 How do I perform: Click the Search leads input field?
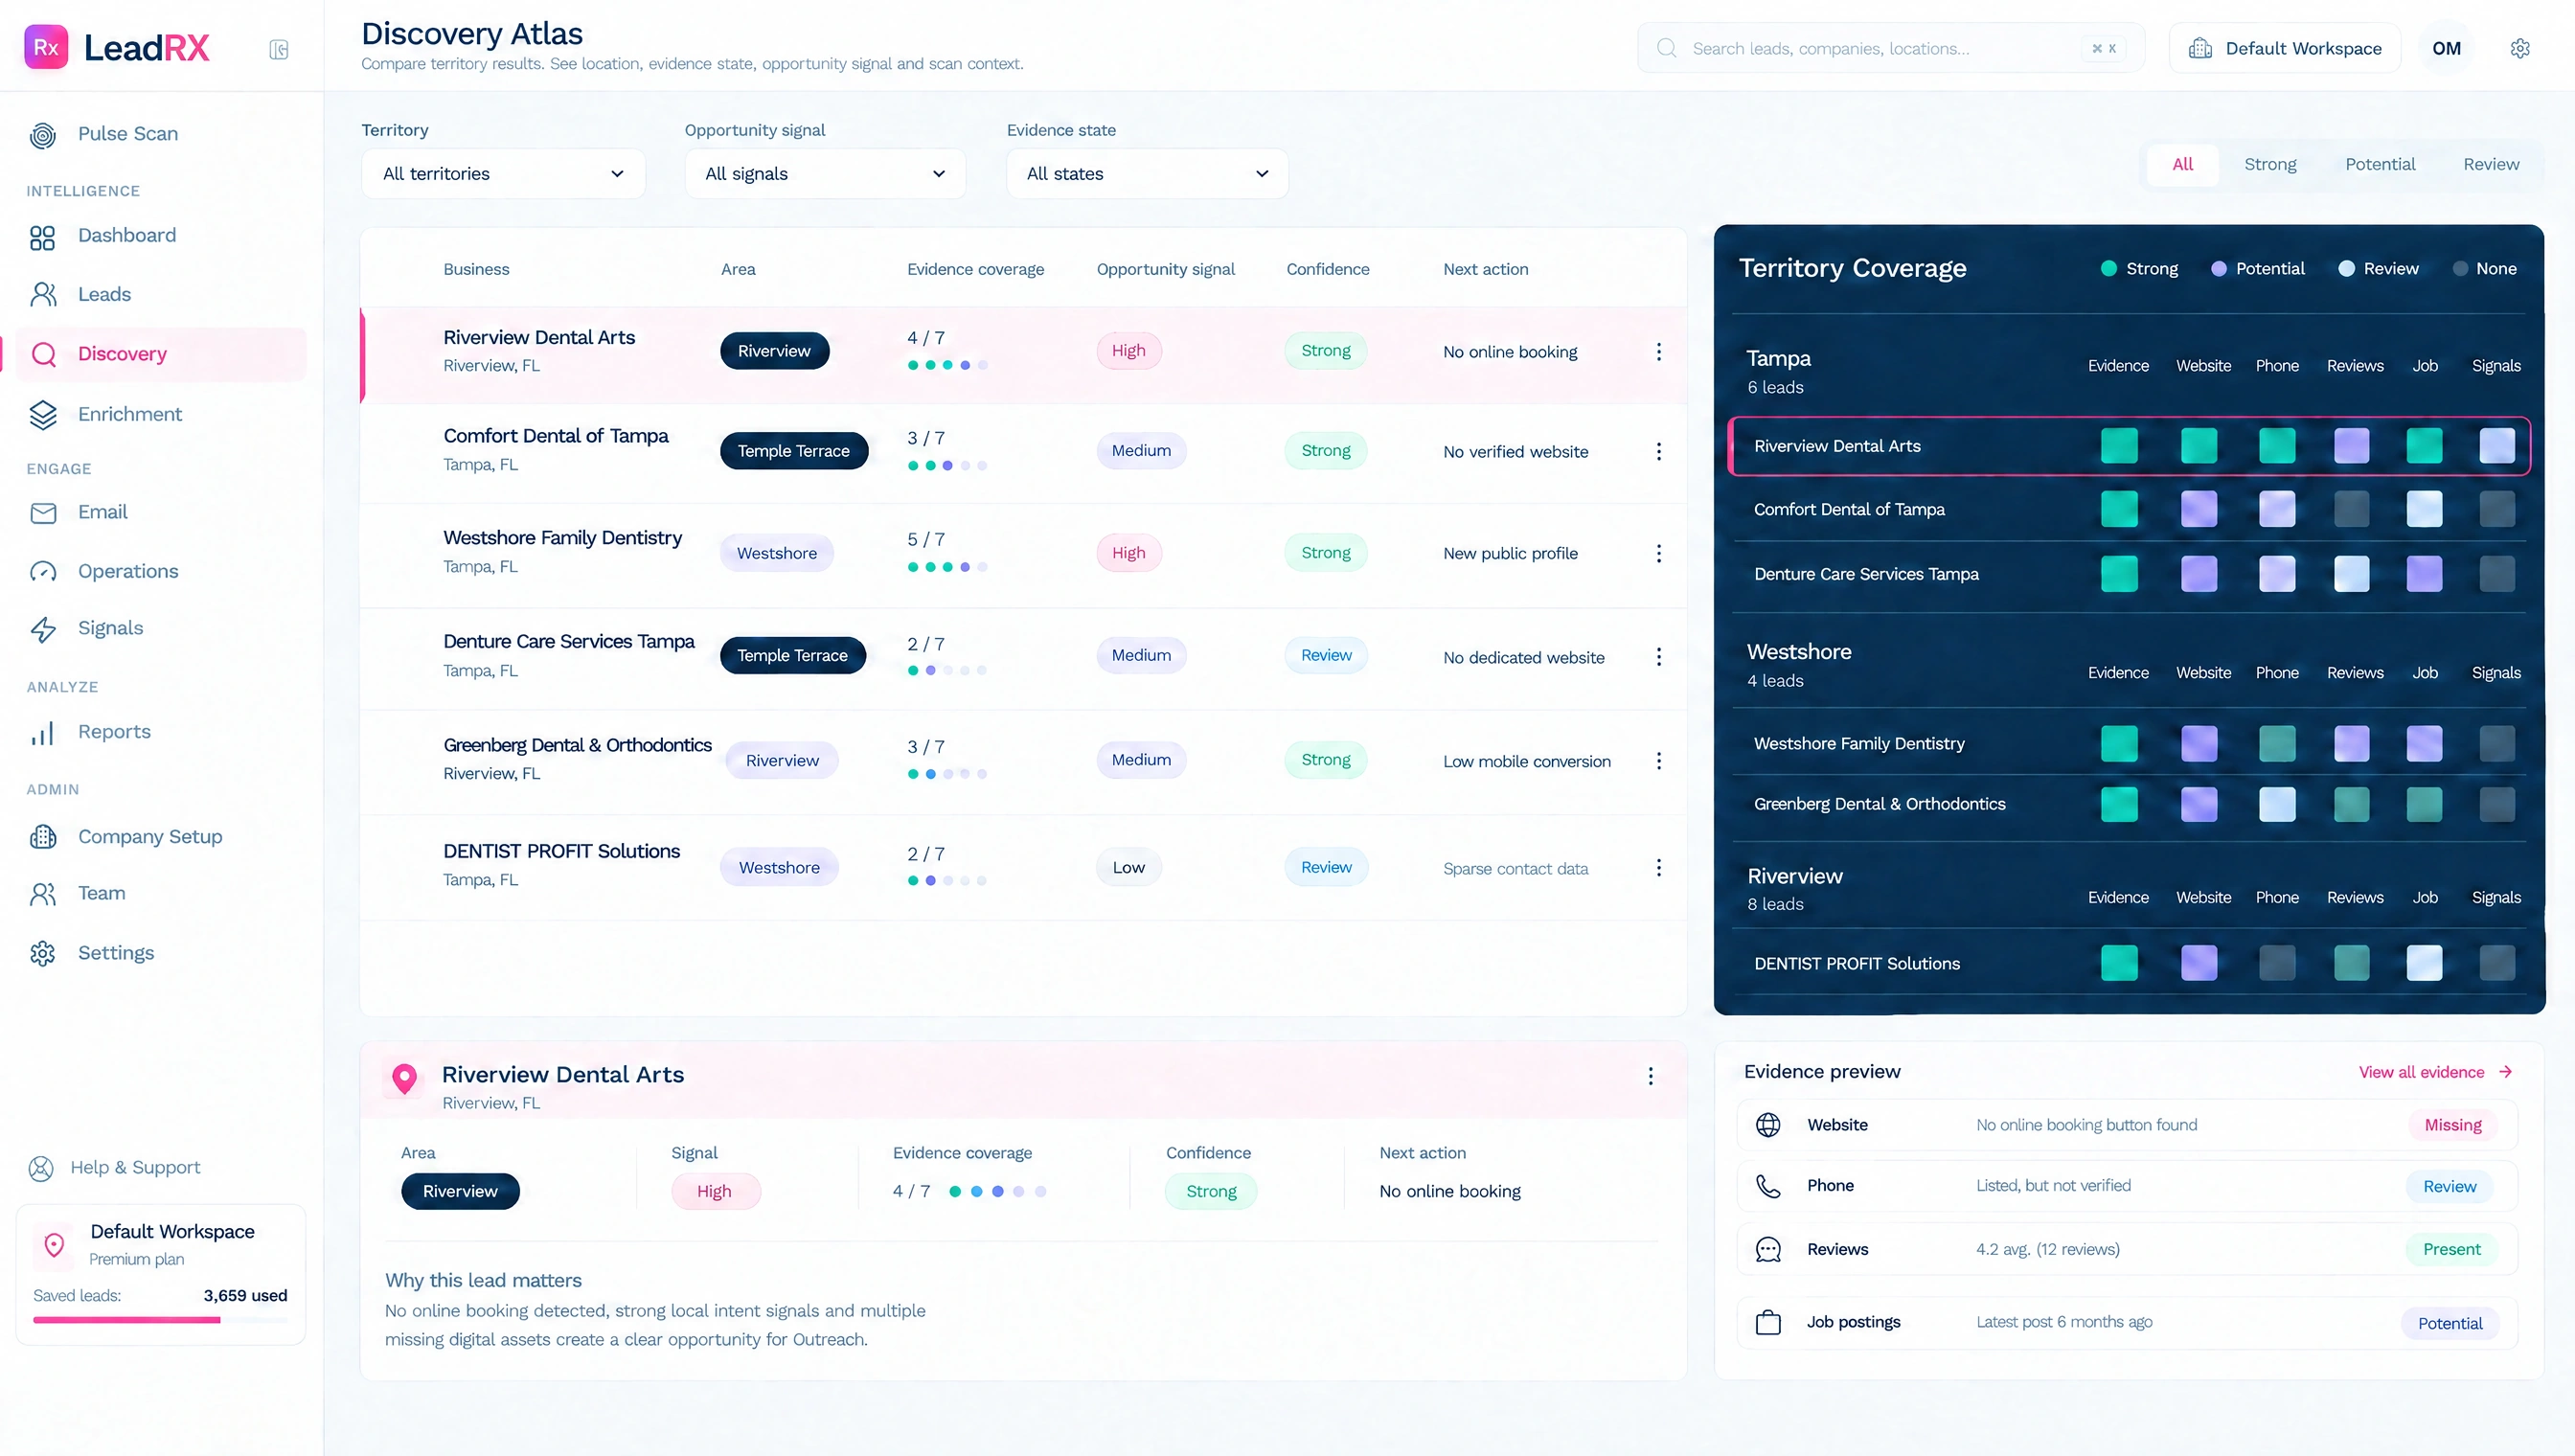[x=1890, y=48]
